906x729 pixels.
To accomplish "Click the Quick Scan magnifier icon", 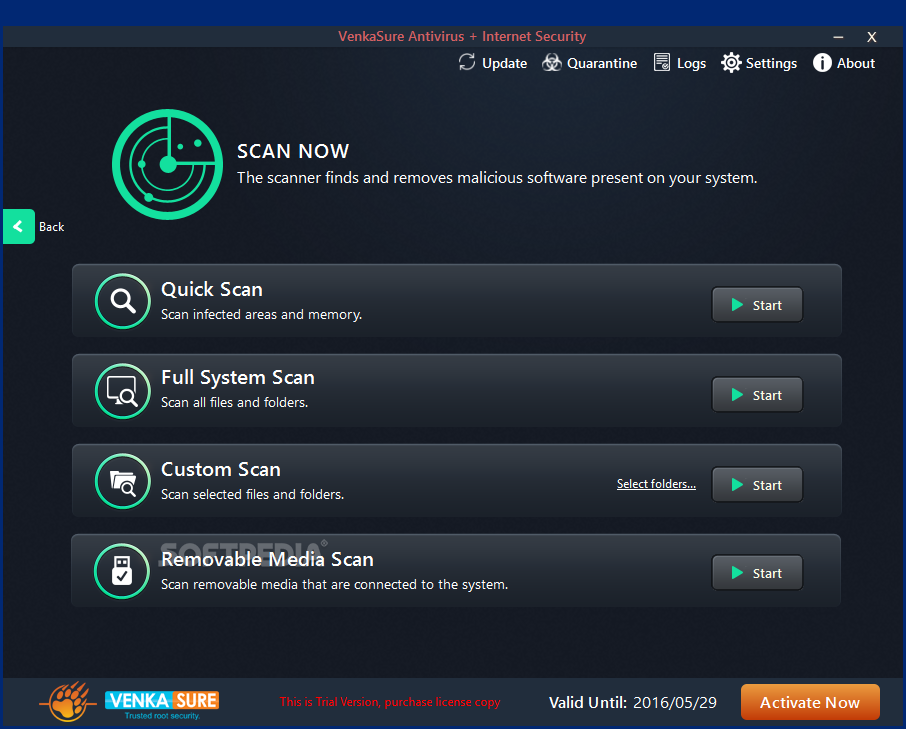I will 122,301.
